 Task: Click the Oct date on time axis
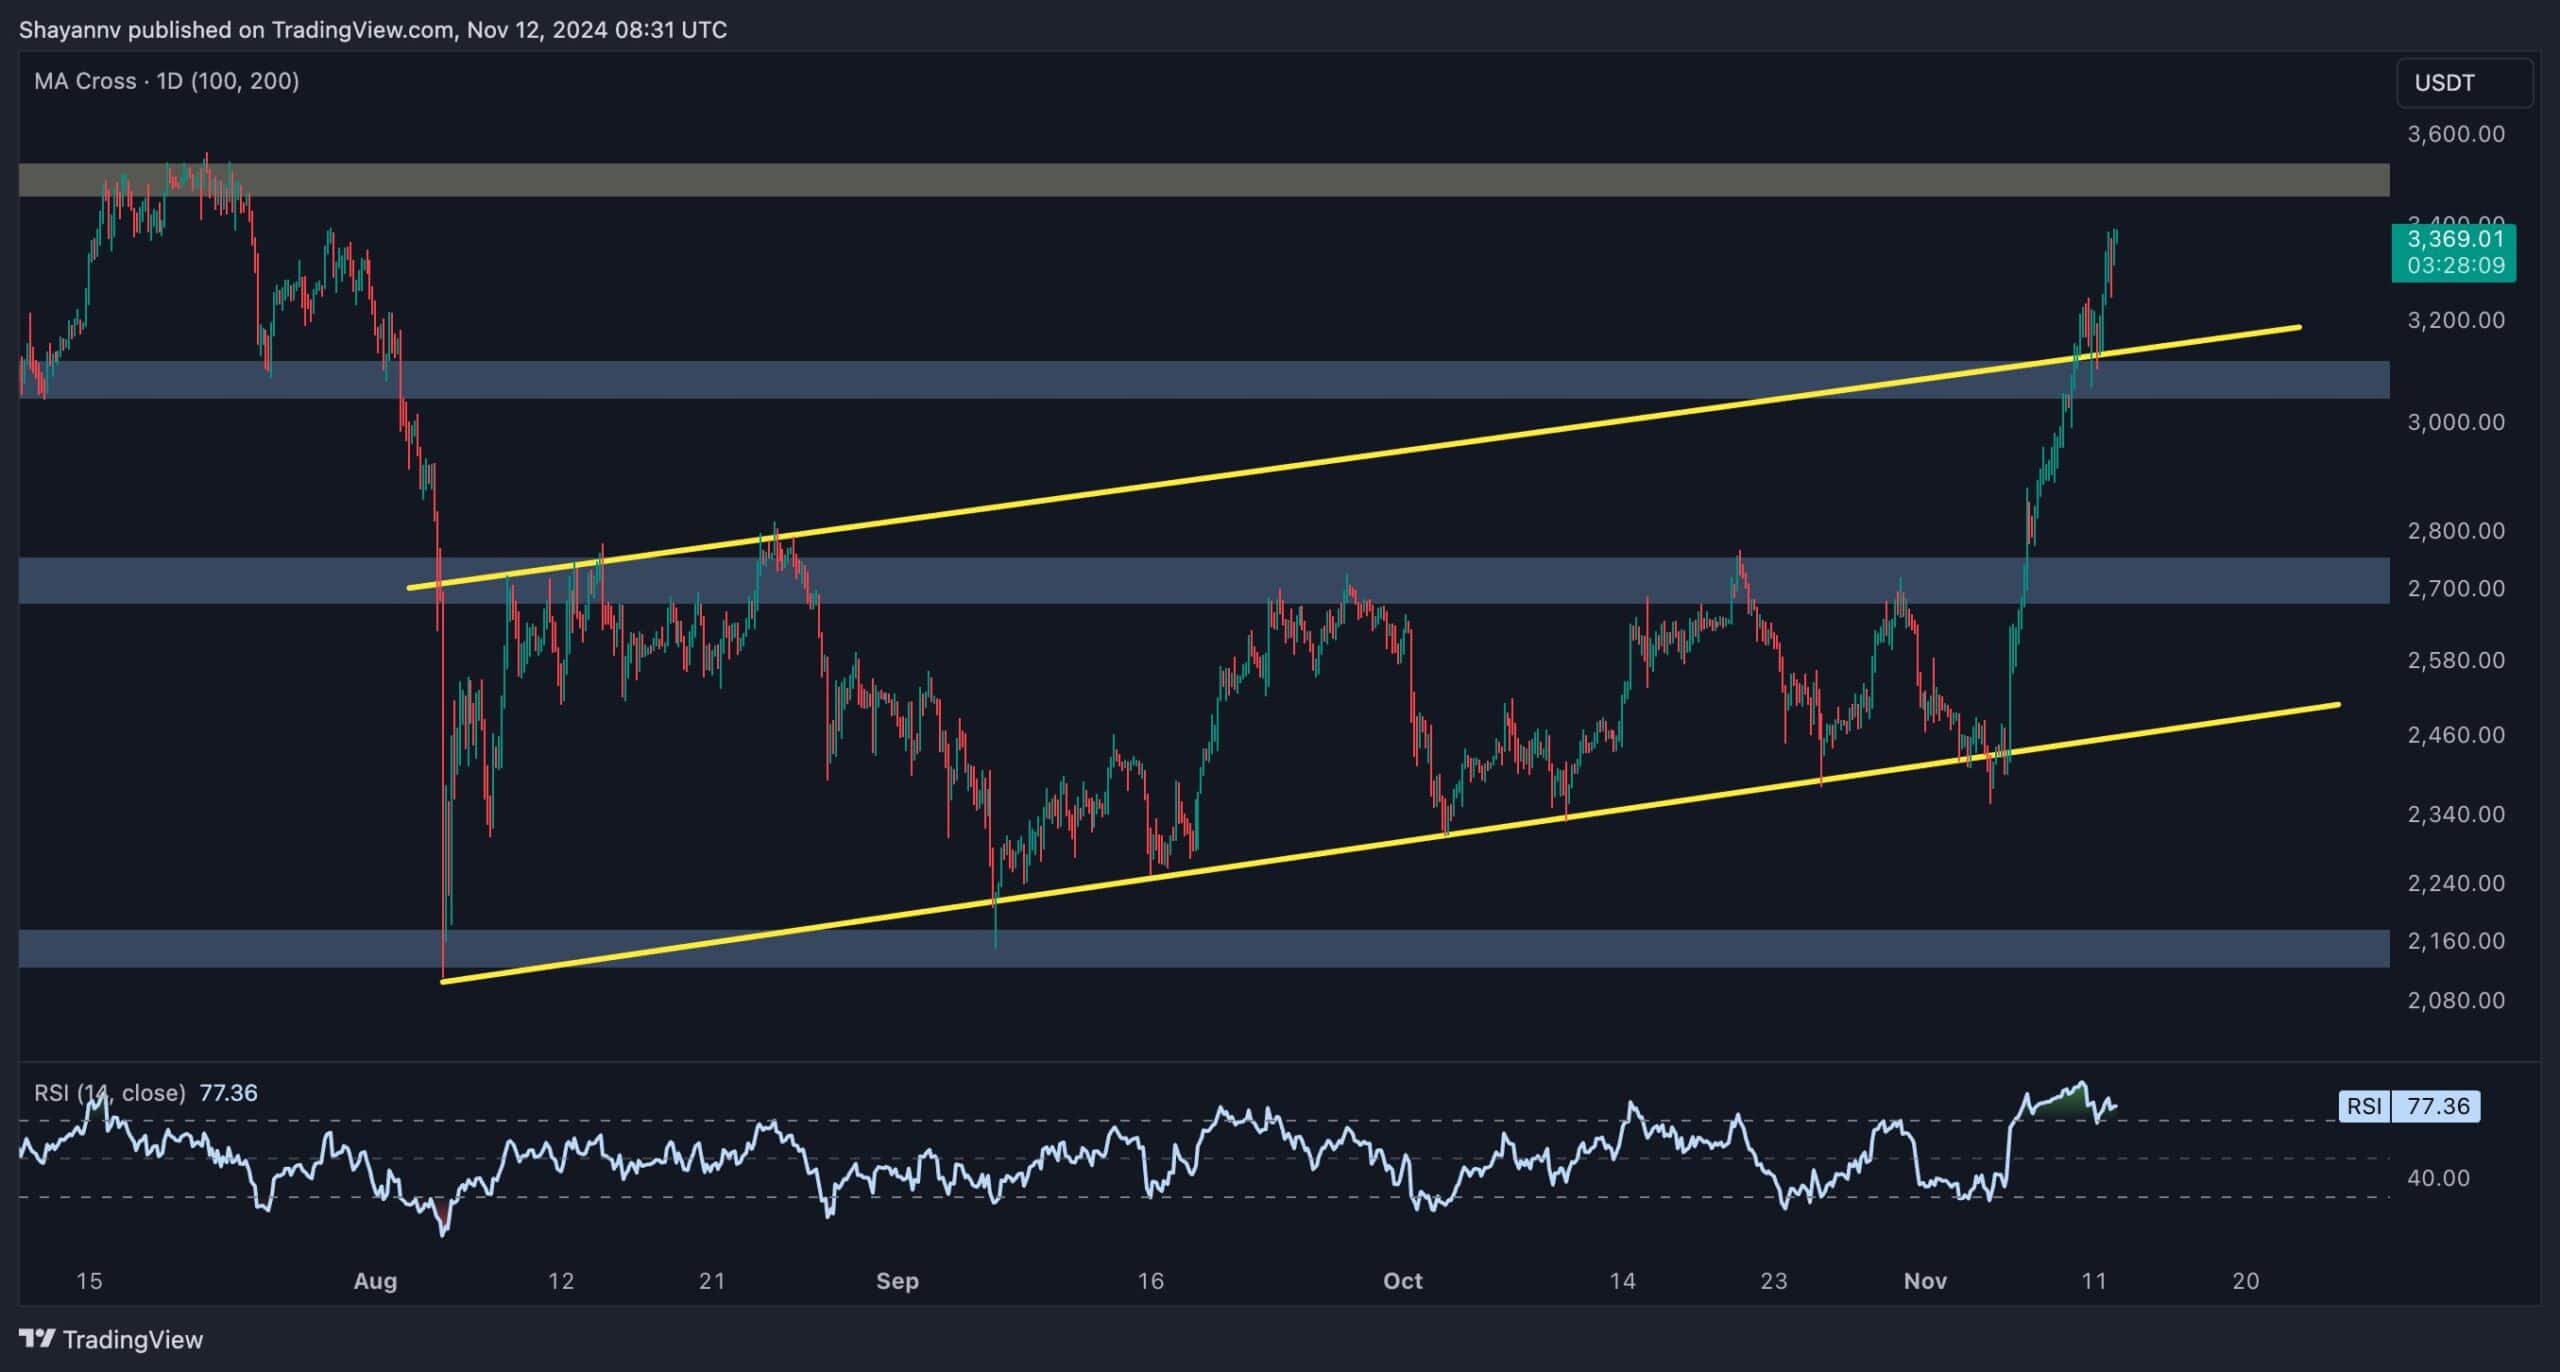coord(1402,1281)
